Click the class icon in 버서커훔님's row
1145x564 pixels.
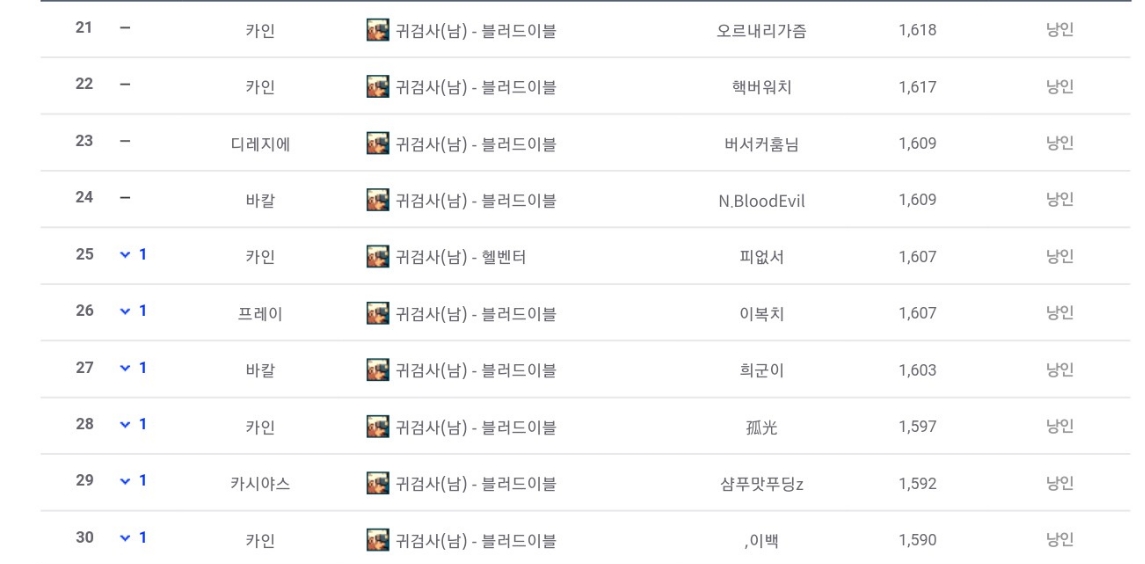[x=378, y=142]
